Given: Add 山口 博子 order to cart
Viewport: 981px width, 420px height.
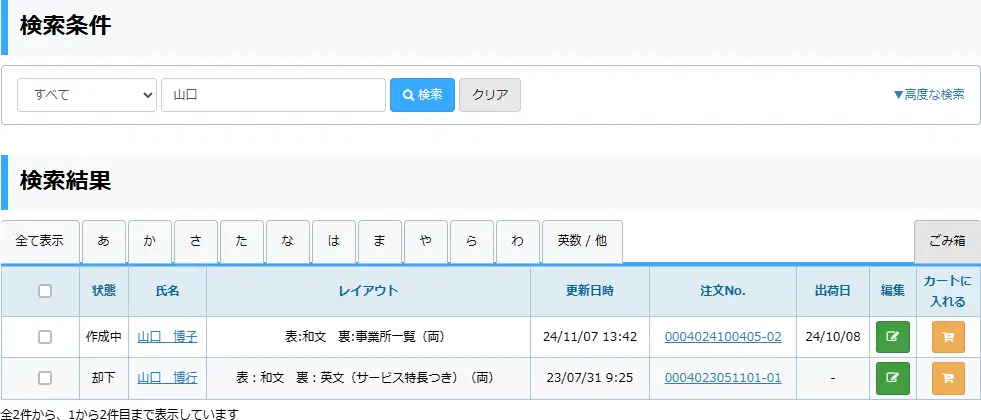Looking at the screenshot, I should pos(948,337).
